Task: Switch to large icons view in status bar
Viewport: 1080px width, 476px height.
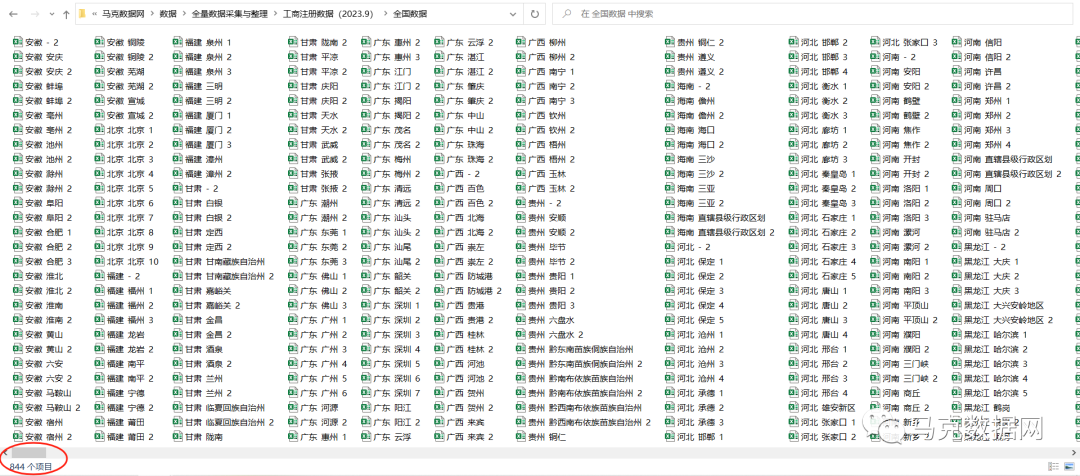Action: [x=1070, y=467]
